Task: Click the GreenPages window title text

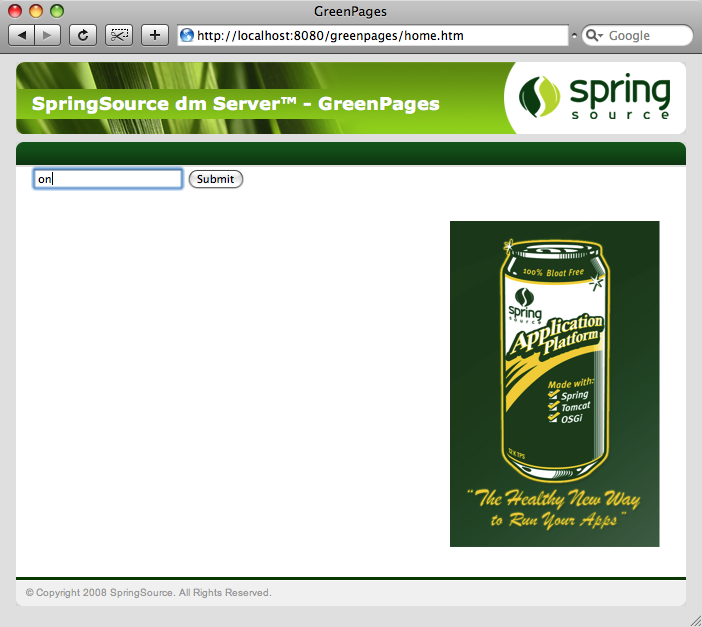Action: [x=351, y=11]
